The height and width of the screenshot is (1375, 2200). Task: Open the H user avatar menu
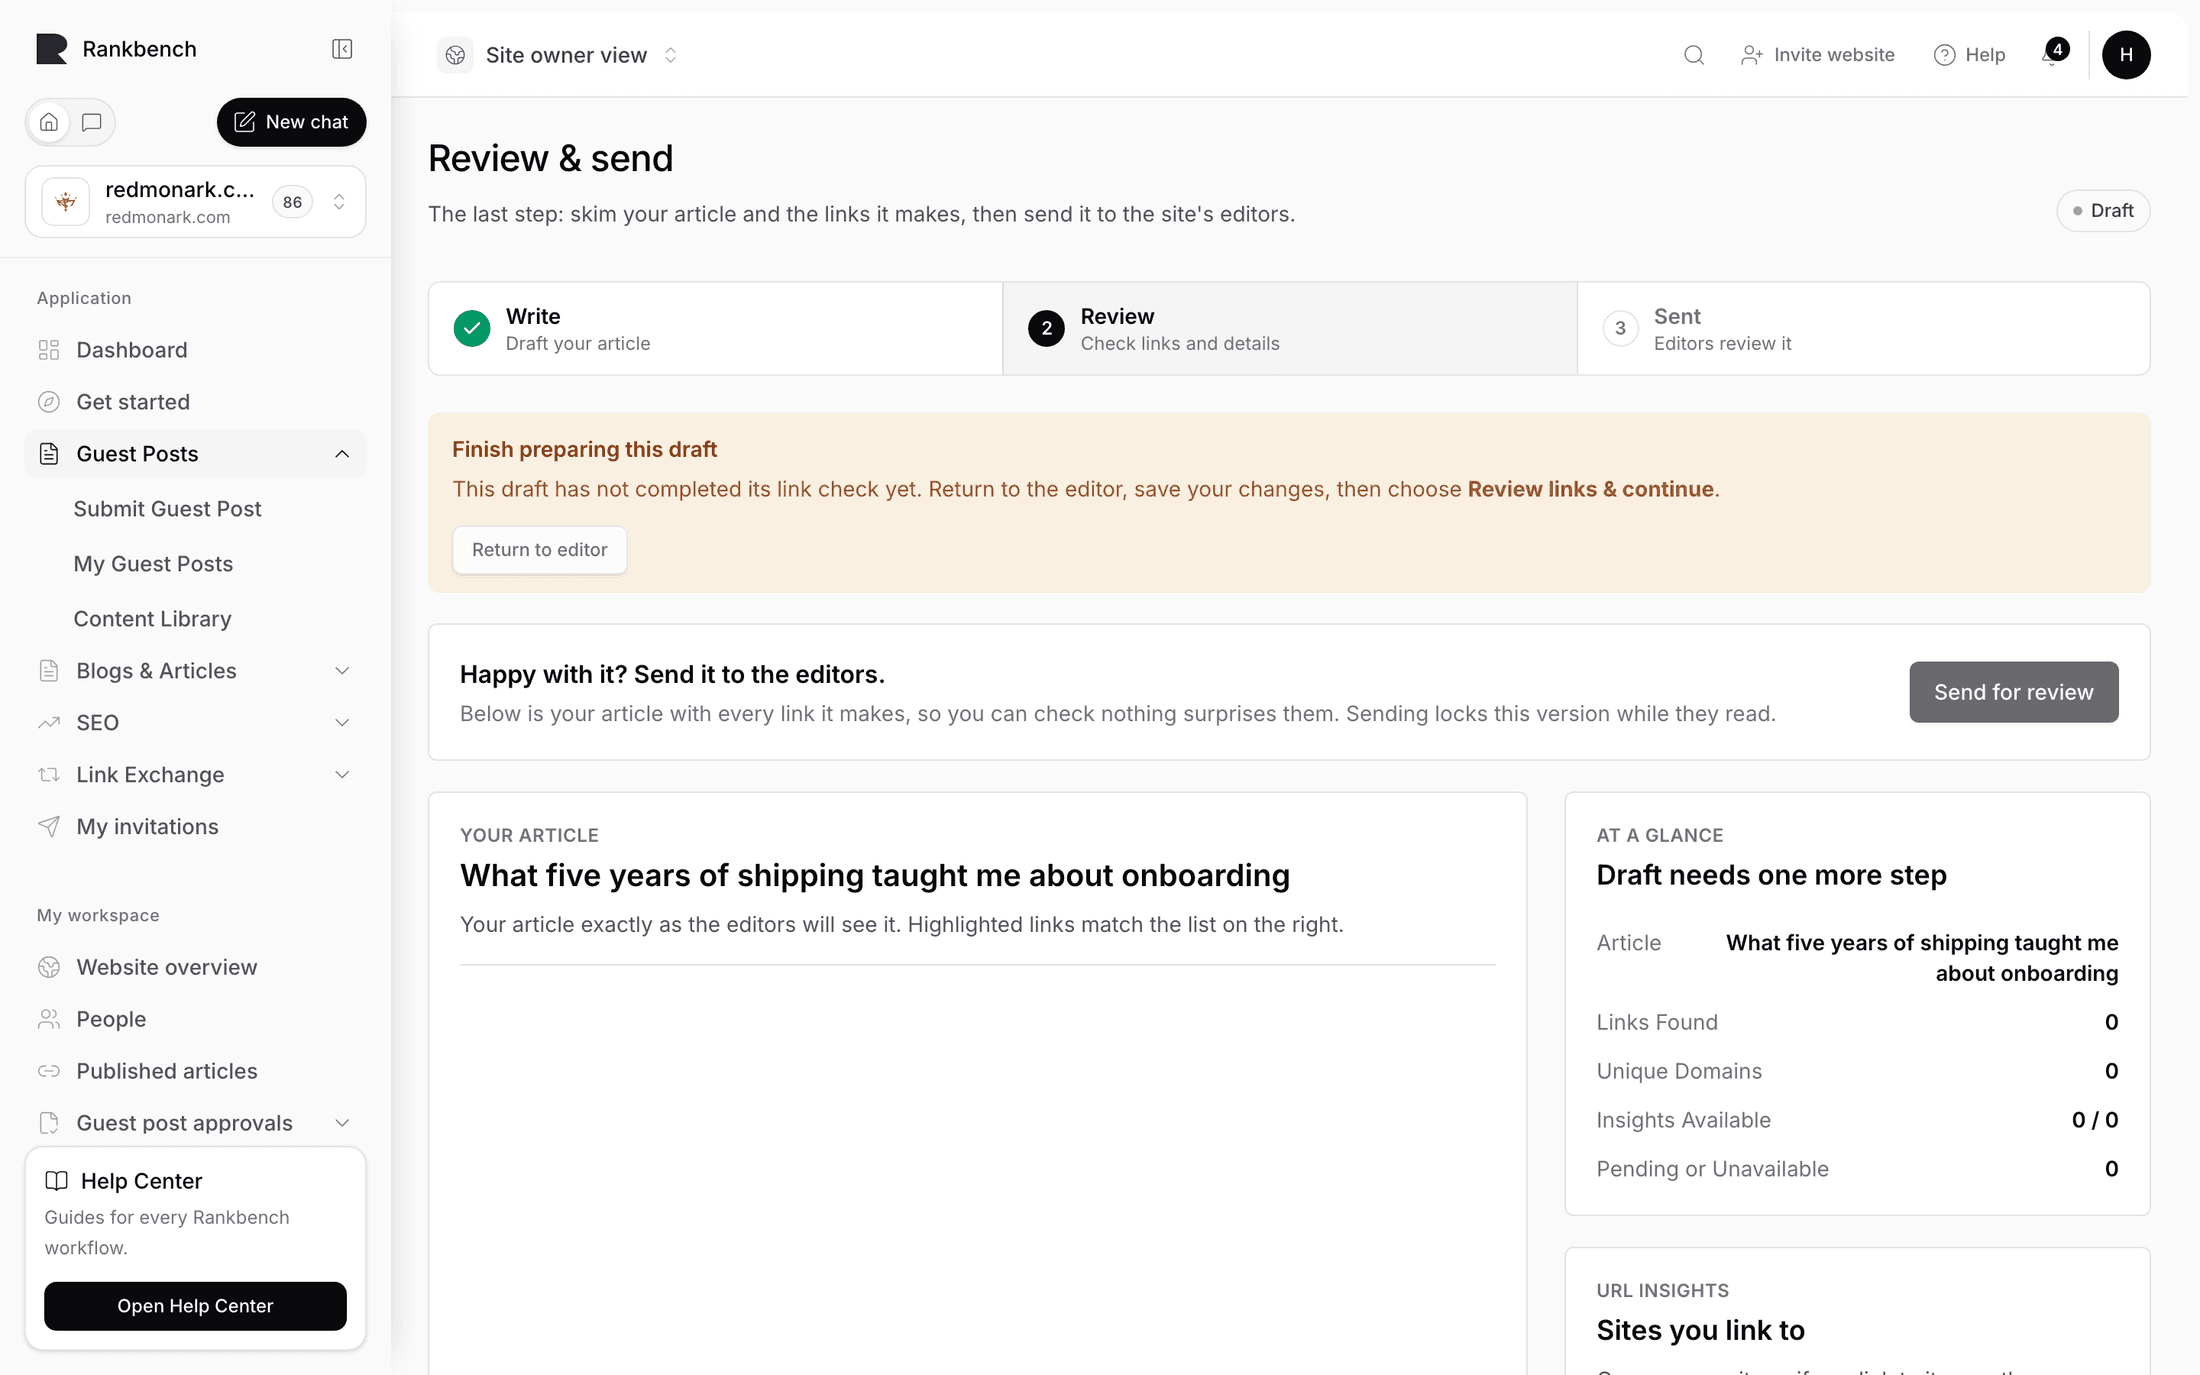2126,55
